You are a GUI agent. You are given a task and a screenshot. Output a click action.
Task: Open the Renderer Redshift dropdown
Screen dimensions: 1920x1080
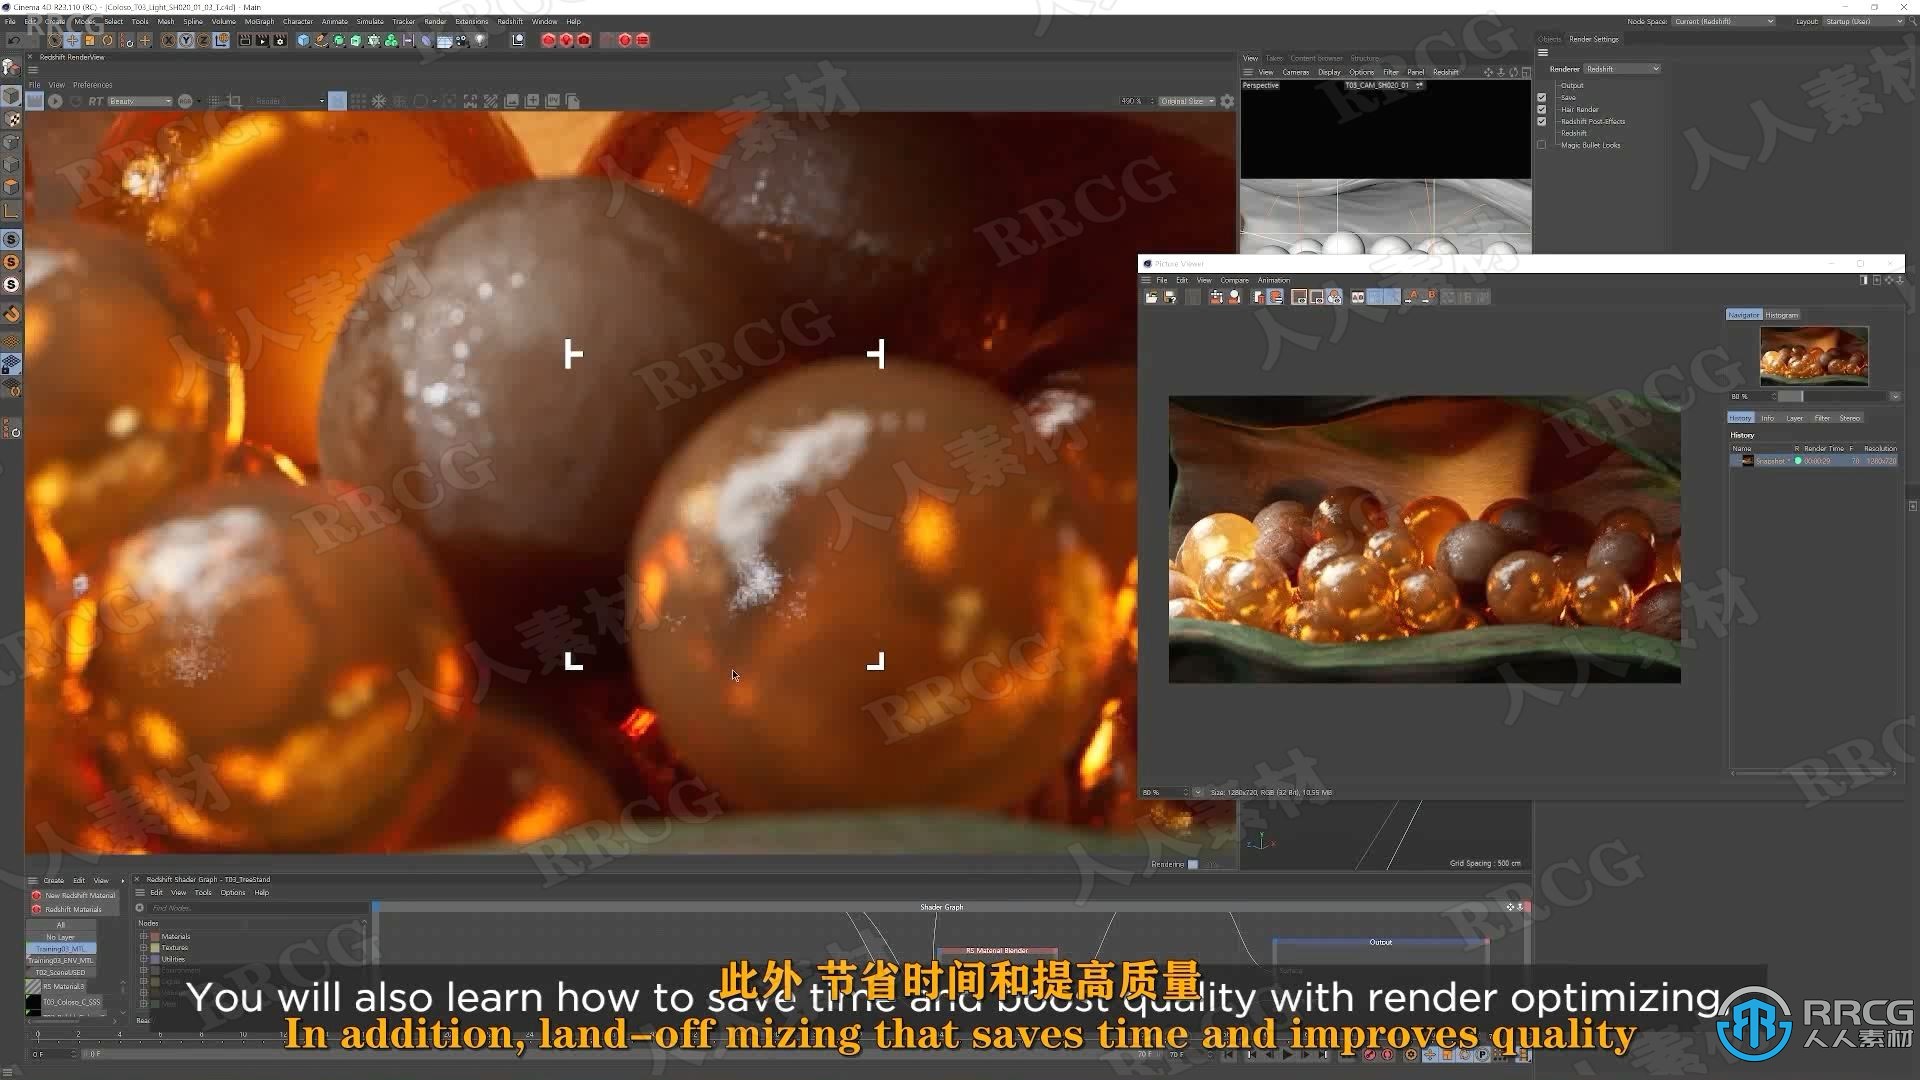point(1623,69)
